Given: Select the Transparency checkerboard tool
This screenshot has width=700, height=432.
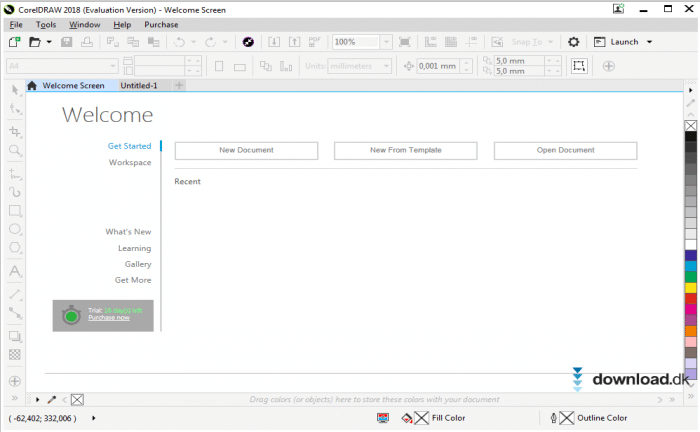Looking at the screenshot, I should tap(15, 355).
